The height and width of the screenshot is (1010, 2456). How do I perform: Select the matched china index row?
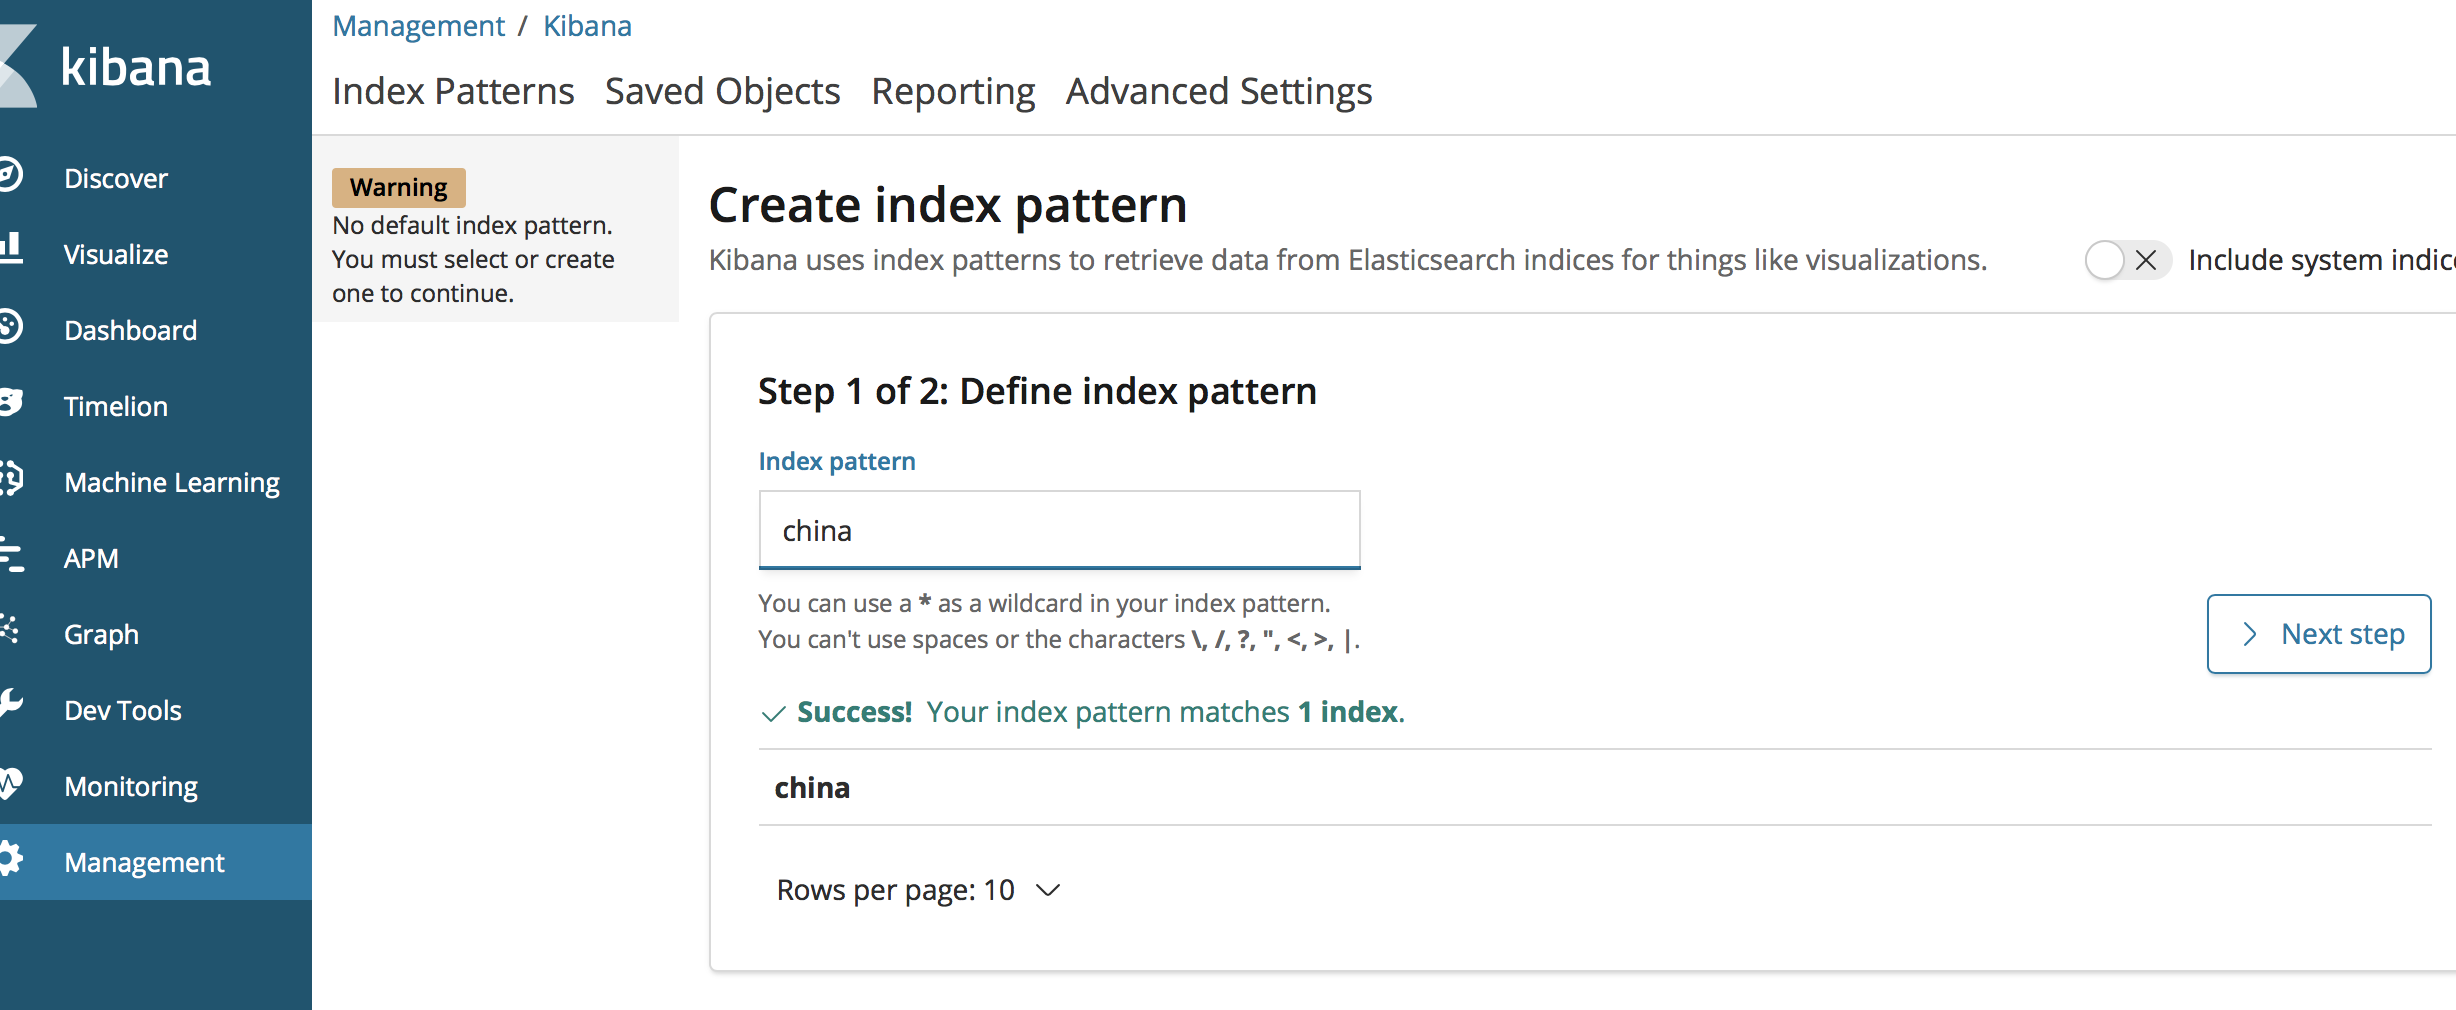812,788
